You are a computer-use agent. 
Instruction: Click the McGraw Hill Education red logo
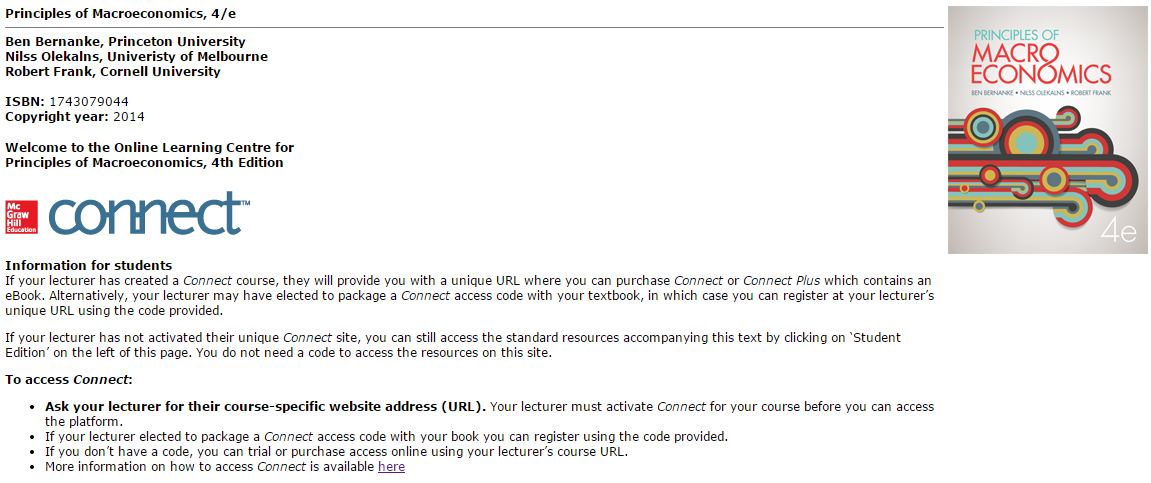coord(21,216)
